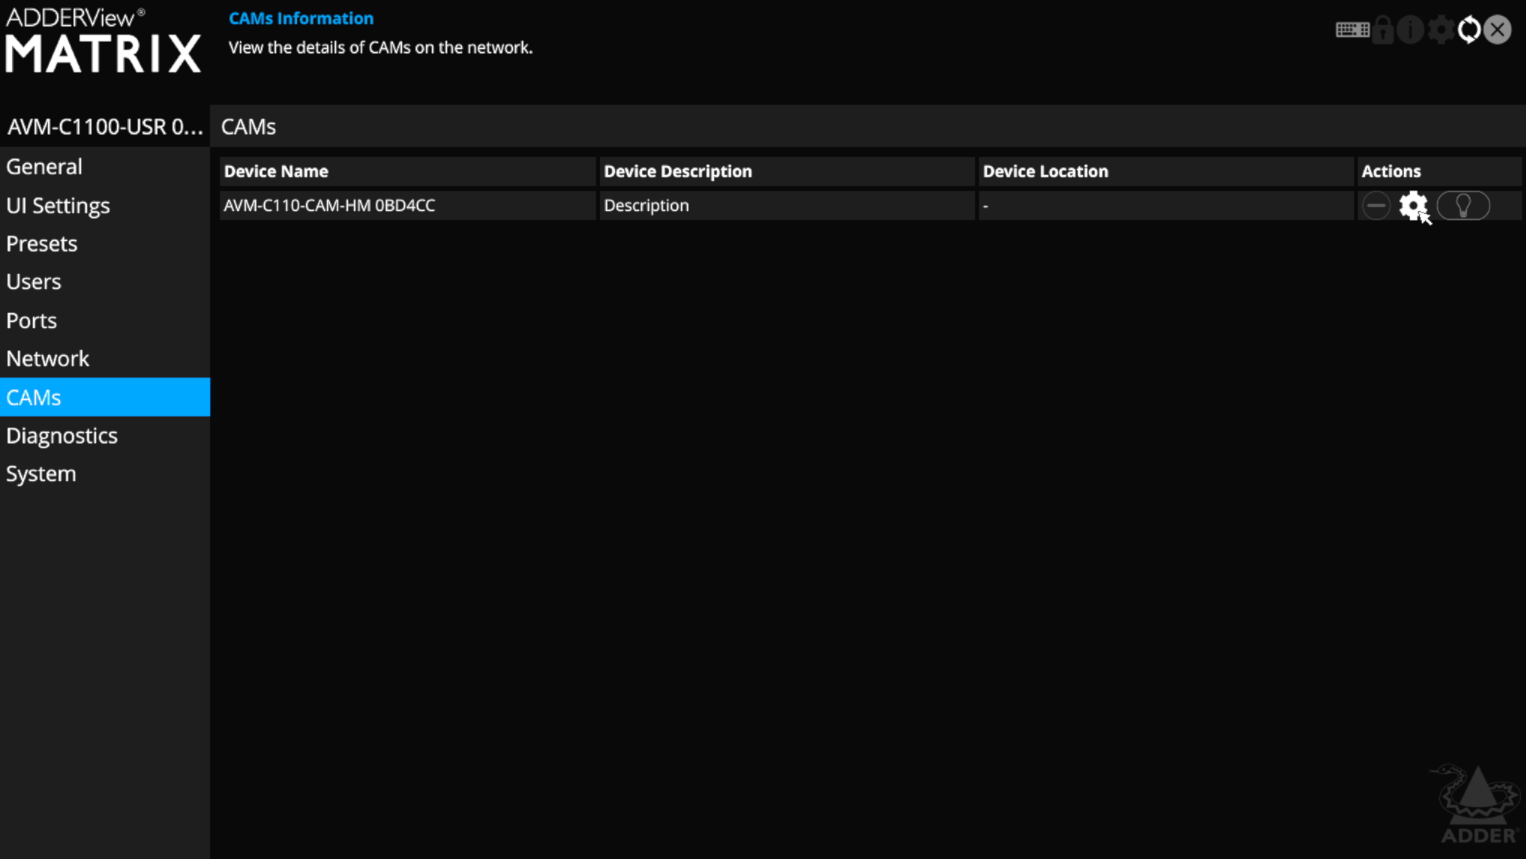Select the CAMs sidebar item
This screenshot has height=859, width=1526.
[x=105, y=397]
